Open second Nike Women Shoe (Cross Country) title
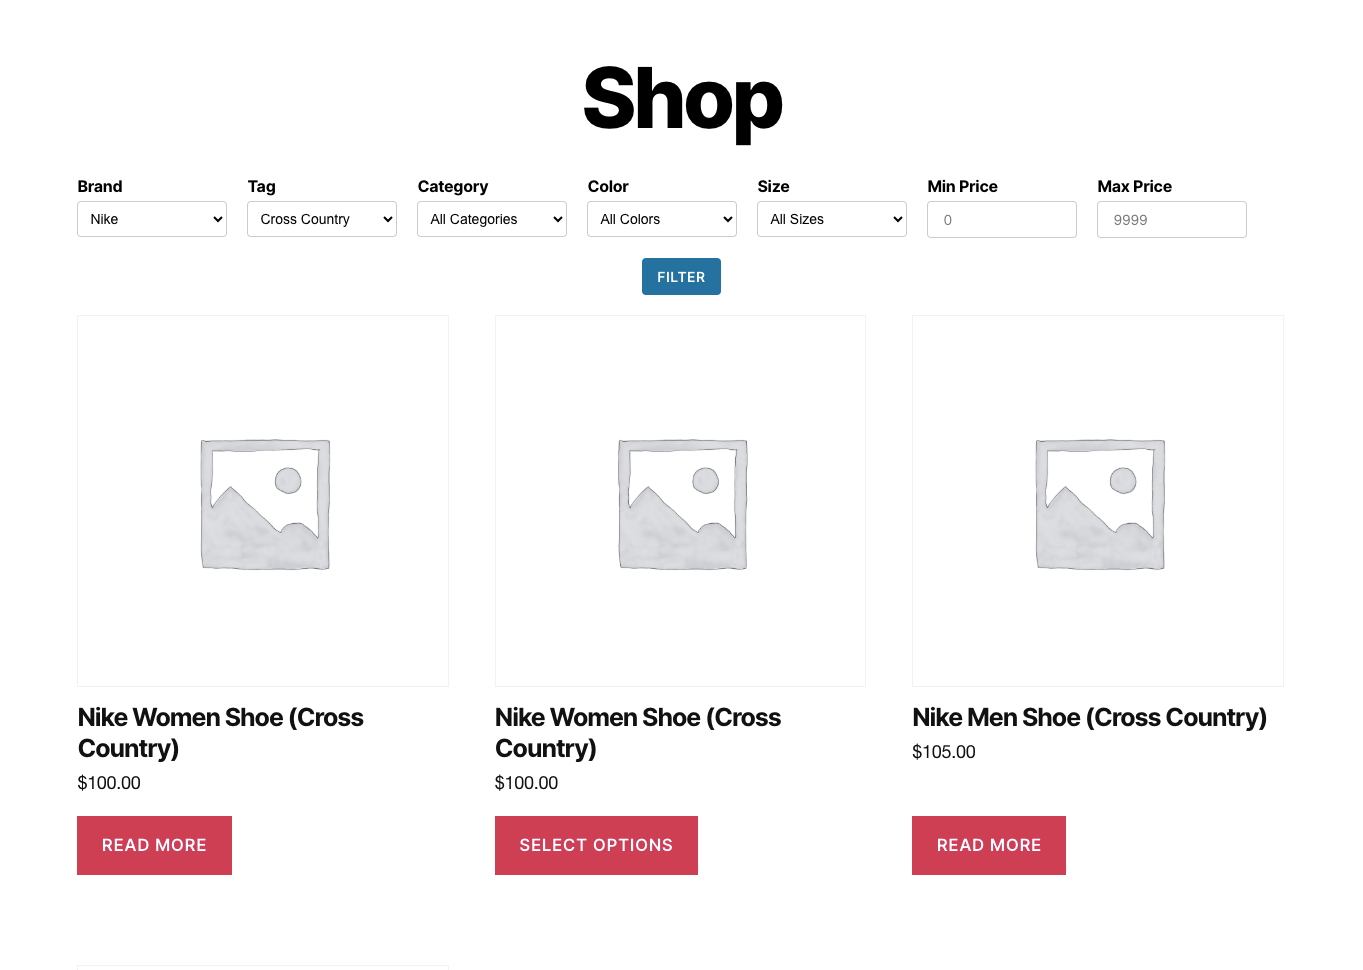Screen dimensions: 1363x970 pos(638,733)
